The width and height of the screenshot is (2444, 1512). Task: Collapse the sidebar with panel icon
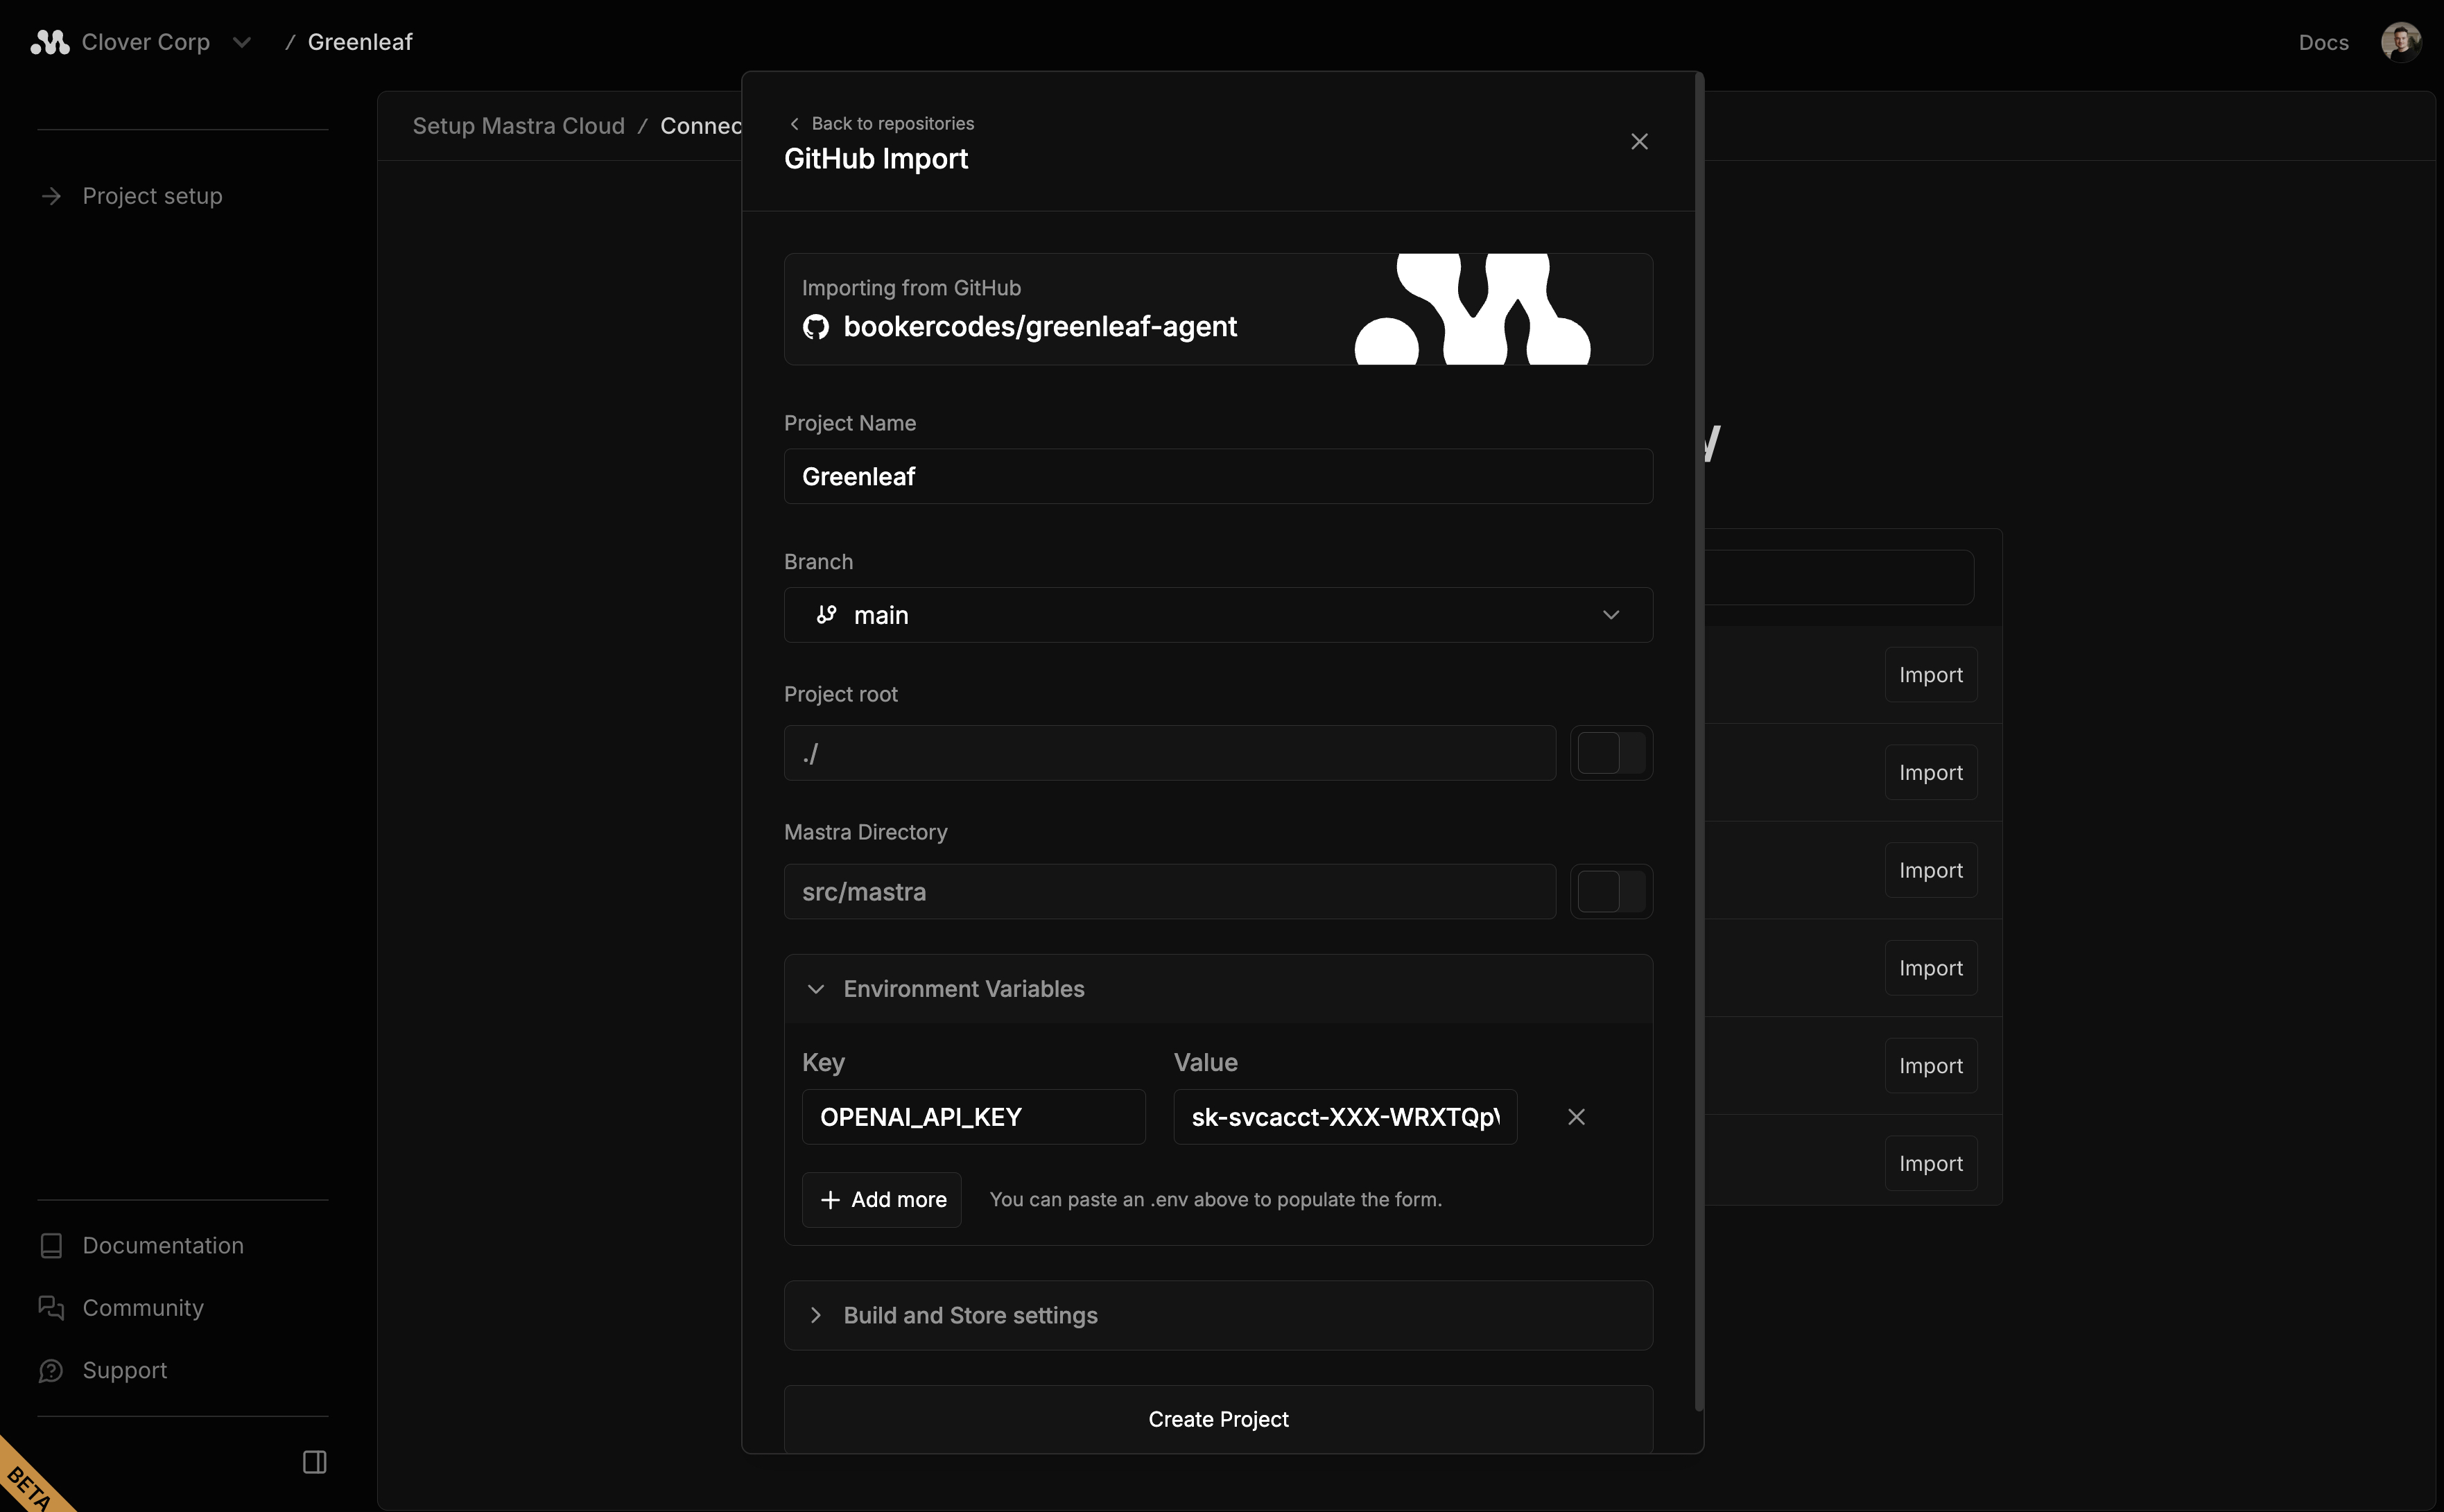pyautogui.click(x=314, y=1462)
